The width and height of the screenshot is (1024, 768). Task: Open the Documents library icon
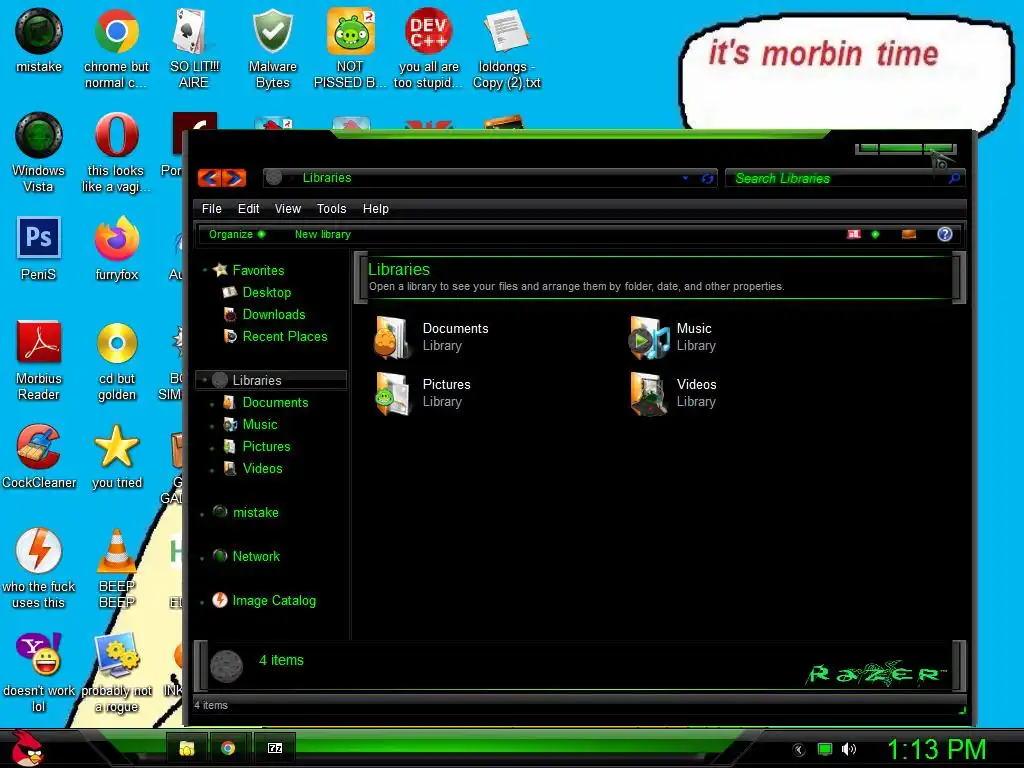coord(392,337)
